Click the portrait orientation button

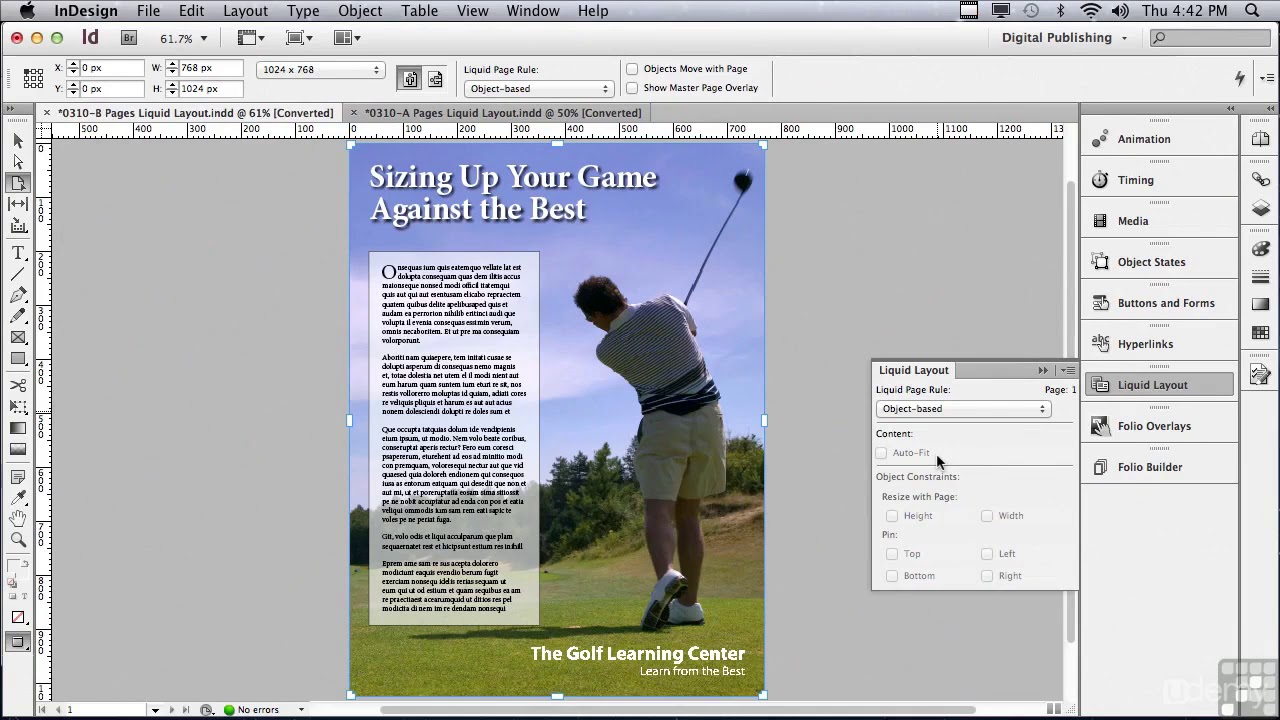pos(411,79)
